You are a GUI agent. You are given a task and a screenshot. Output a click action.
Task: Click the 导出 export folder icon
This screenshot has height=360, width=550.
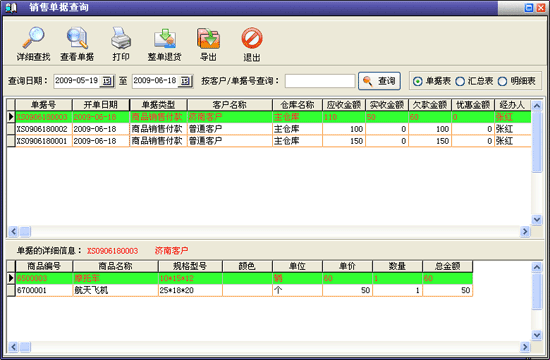click(x=208, y=38)
